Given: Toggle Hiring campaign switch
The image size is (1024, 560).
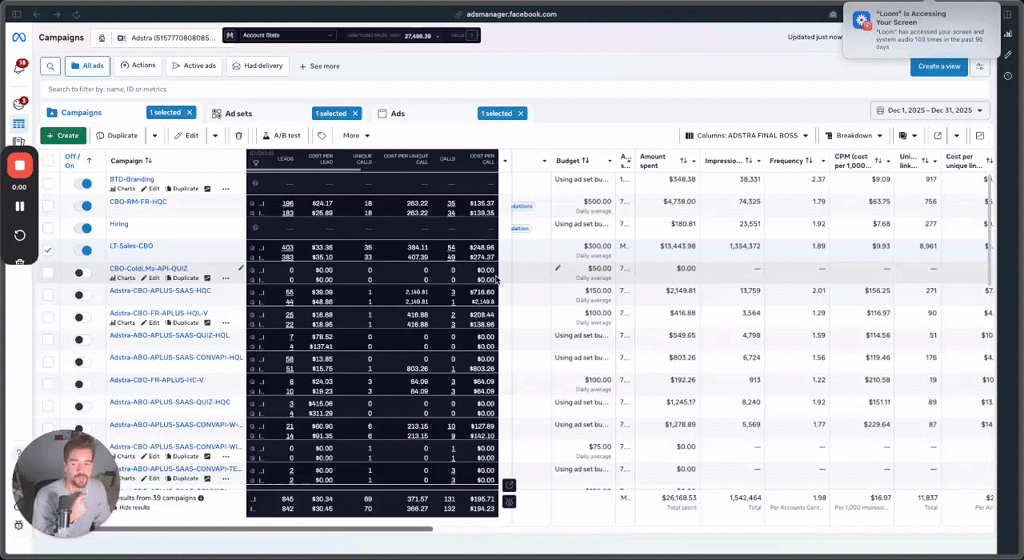Looking at the screenshot, I should click(x=83, y=228).
